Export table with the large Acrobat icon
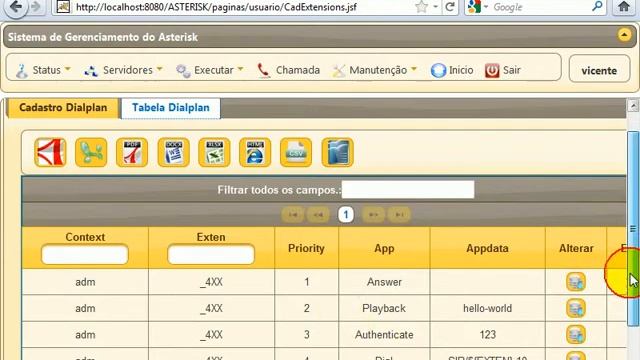640x360 pixels. click(50, 153)
